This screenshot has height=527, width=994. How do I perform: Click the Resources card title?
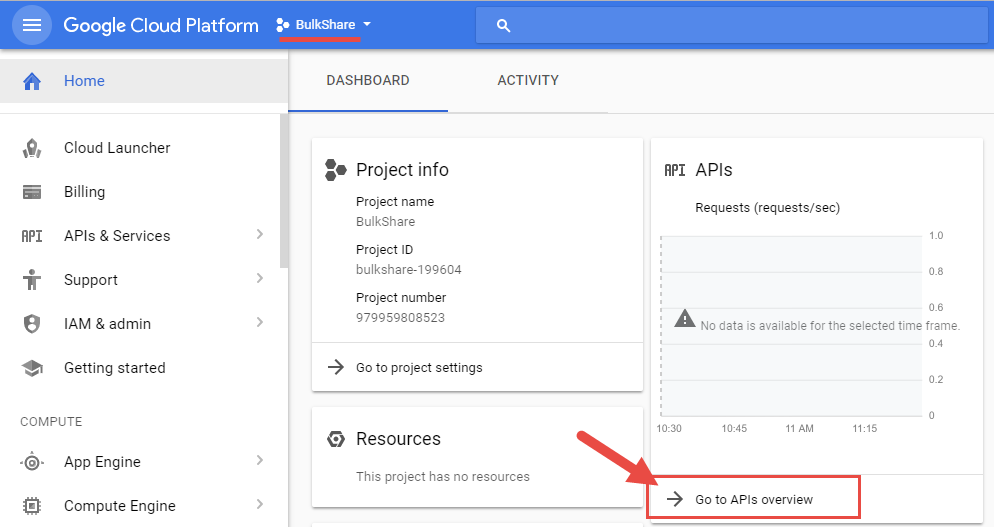pyautogui.click(x=398, y=439)
